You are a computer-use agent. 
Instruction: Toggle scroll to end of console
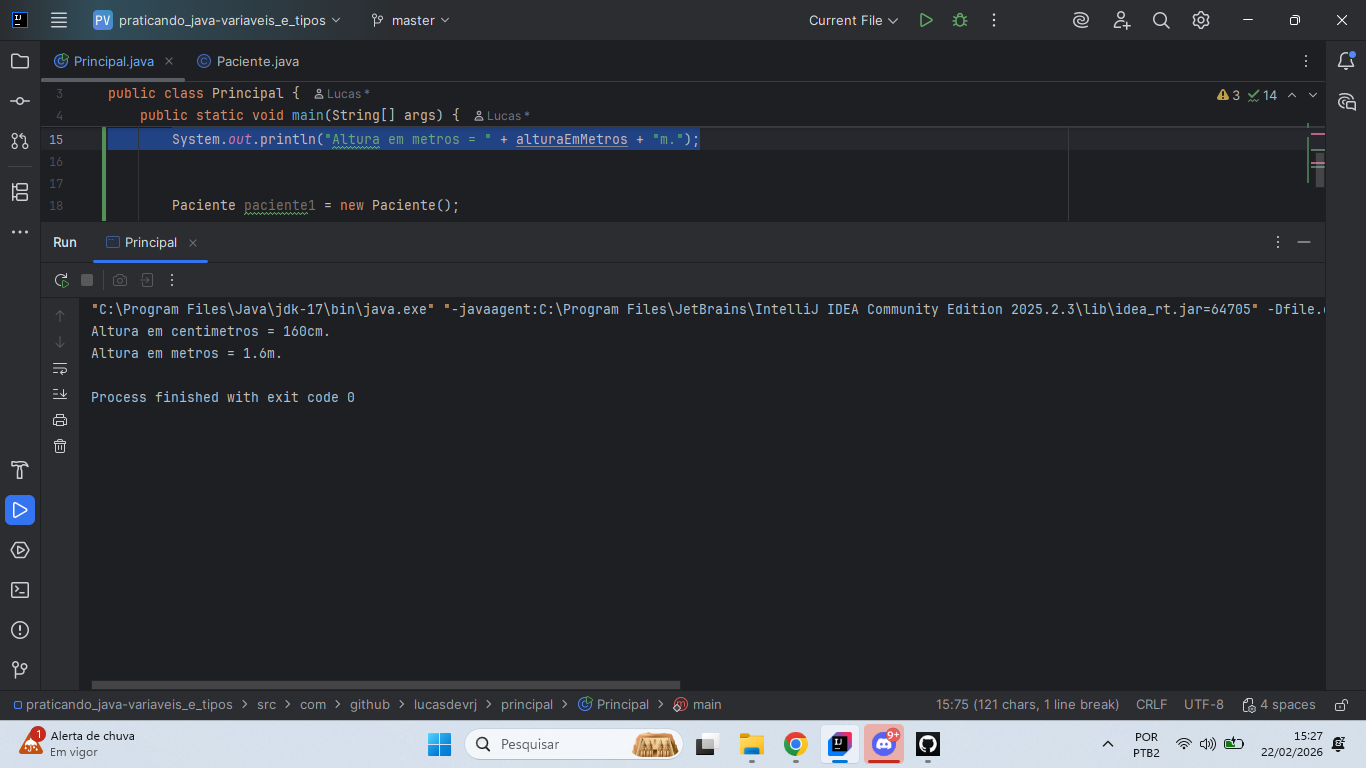[60, 394]
